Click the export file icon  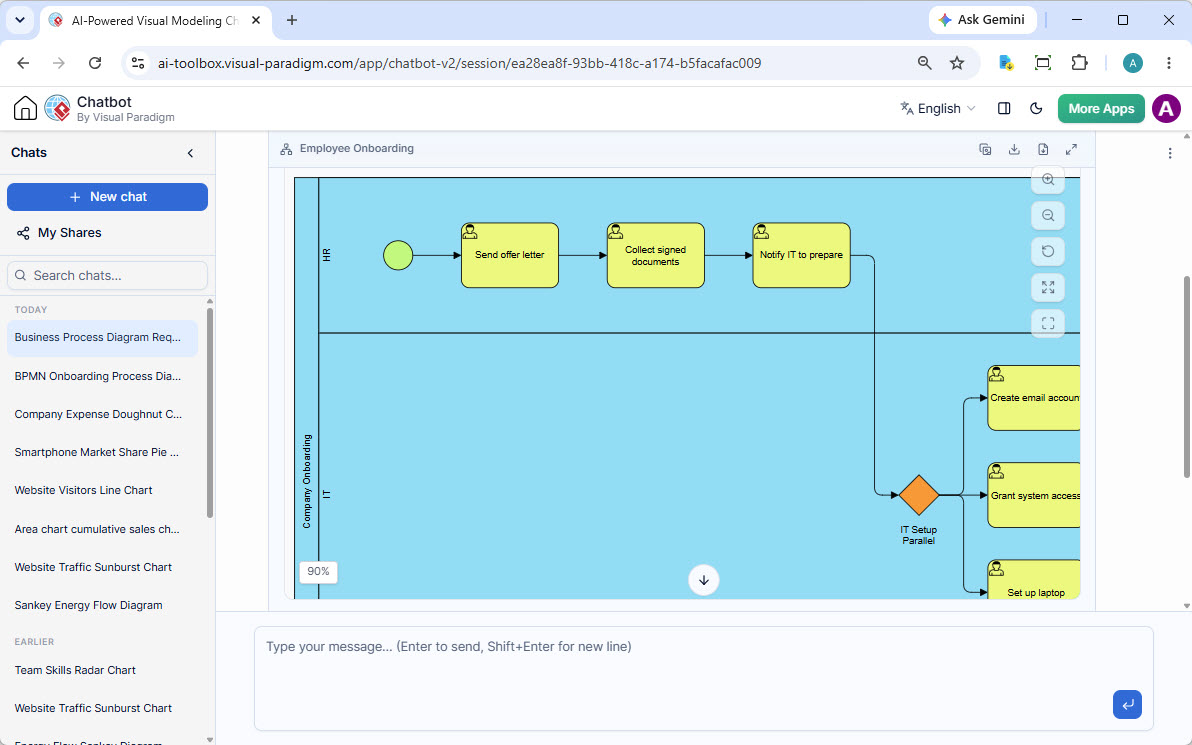(x=1043, y=149)
